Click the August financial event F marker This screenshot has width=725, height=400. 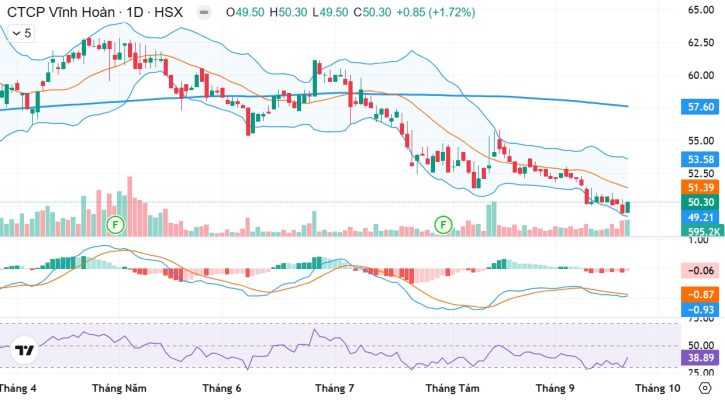point(443,225)
